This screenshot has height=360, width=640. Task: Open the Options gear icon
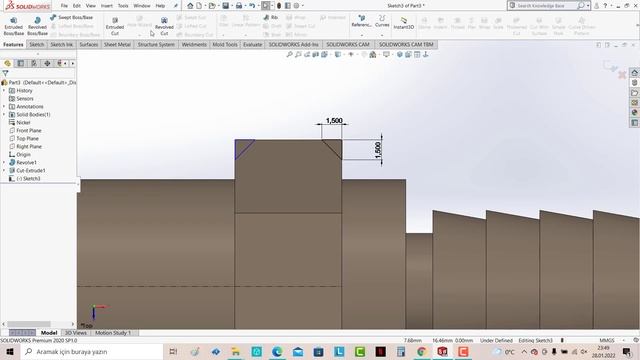(296, 6)
